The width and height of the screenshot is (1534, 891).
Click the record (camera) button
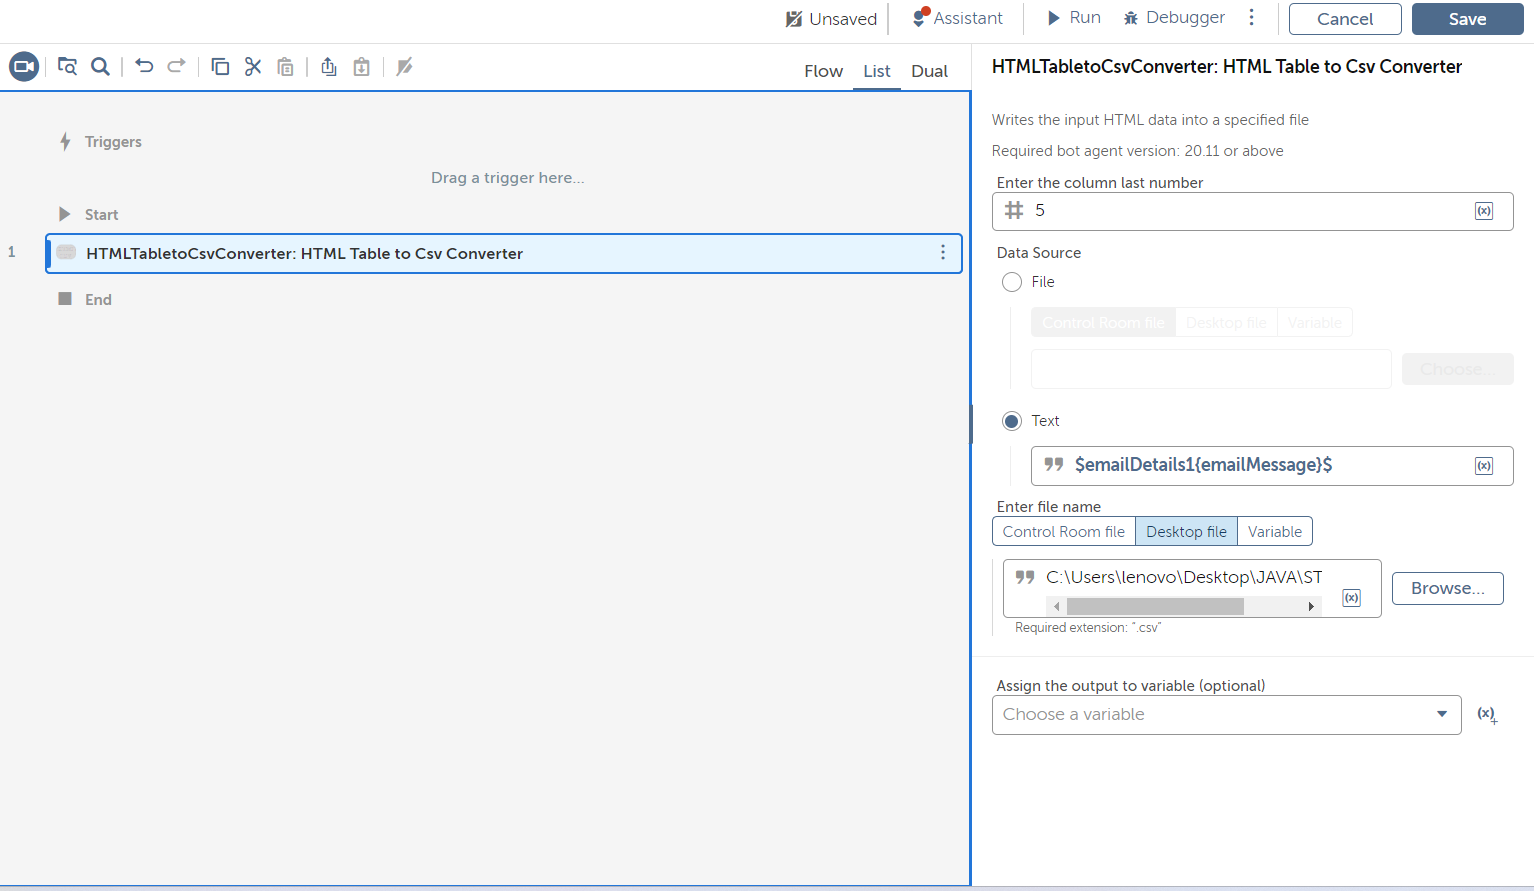[x=24, y=67]
